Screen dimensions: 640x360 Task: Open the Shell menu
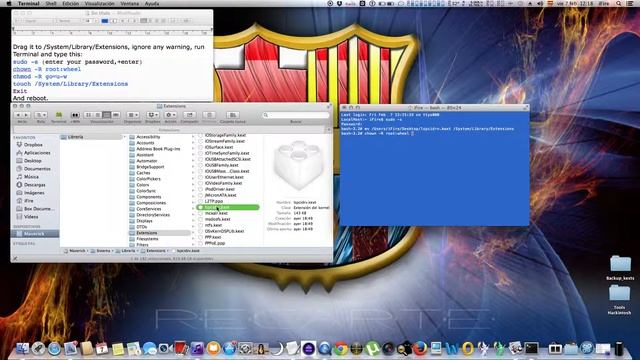tap(51, 3)
